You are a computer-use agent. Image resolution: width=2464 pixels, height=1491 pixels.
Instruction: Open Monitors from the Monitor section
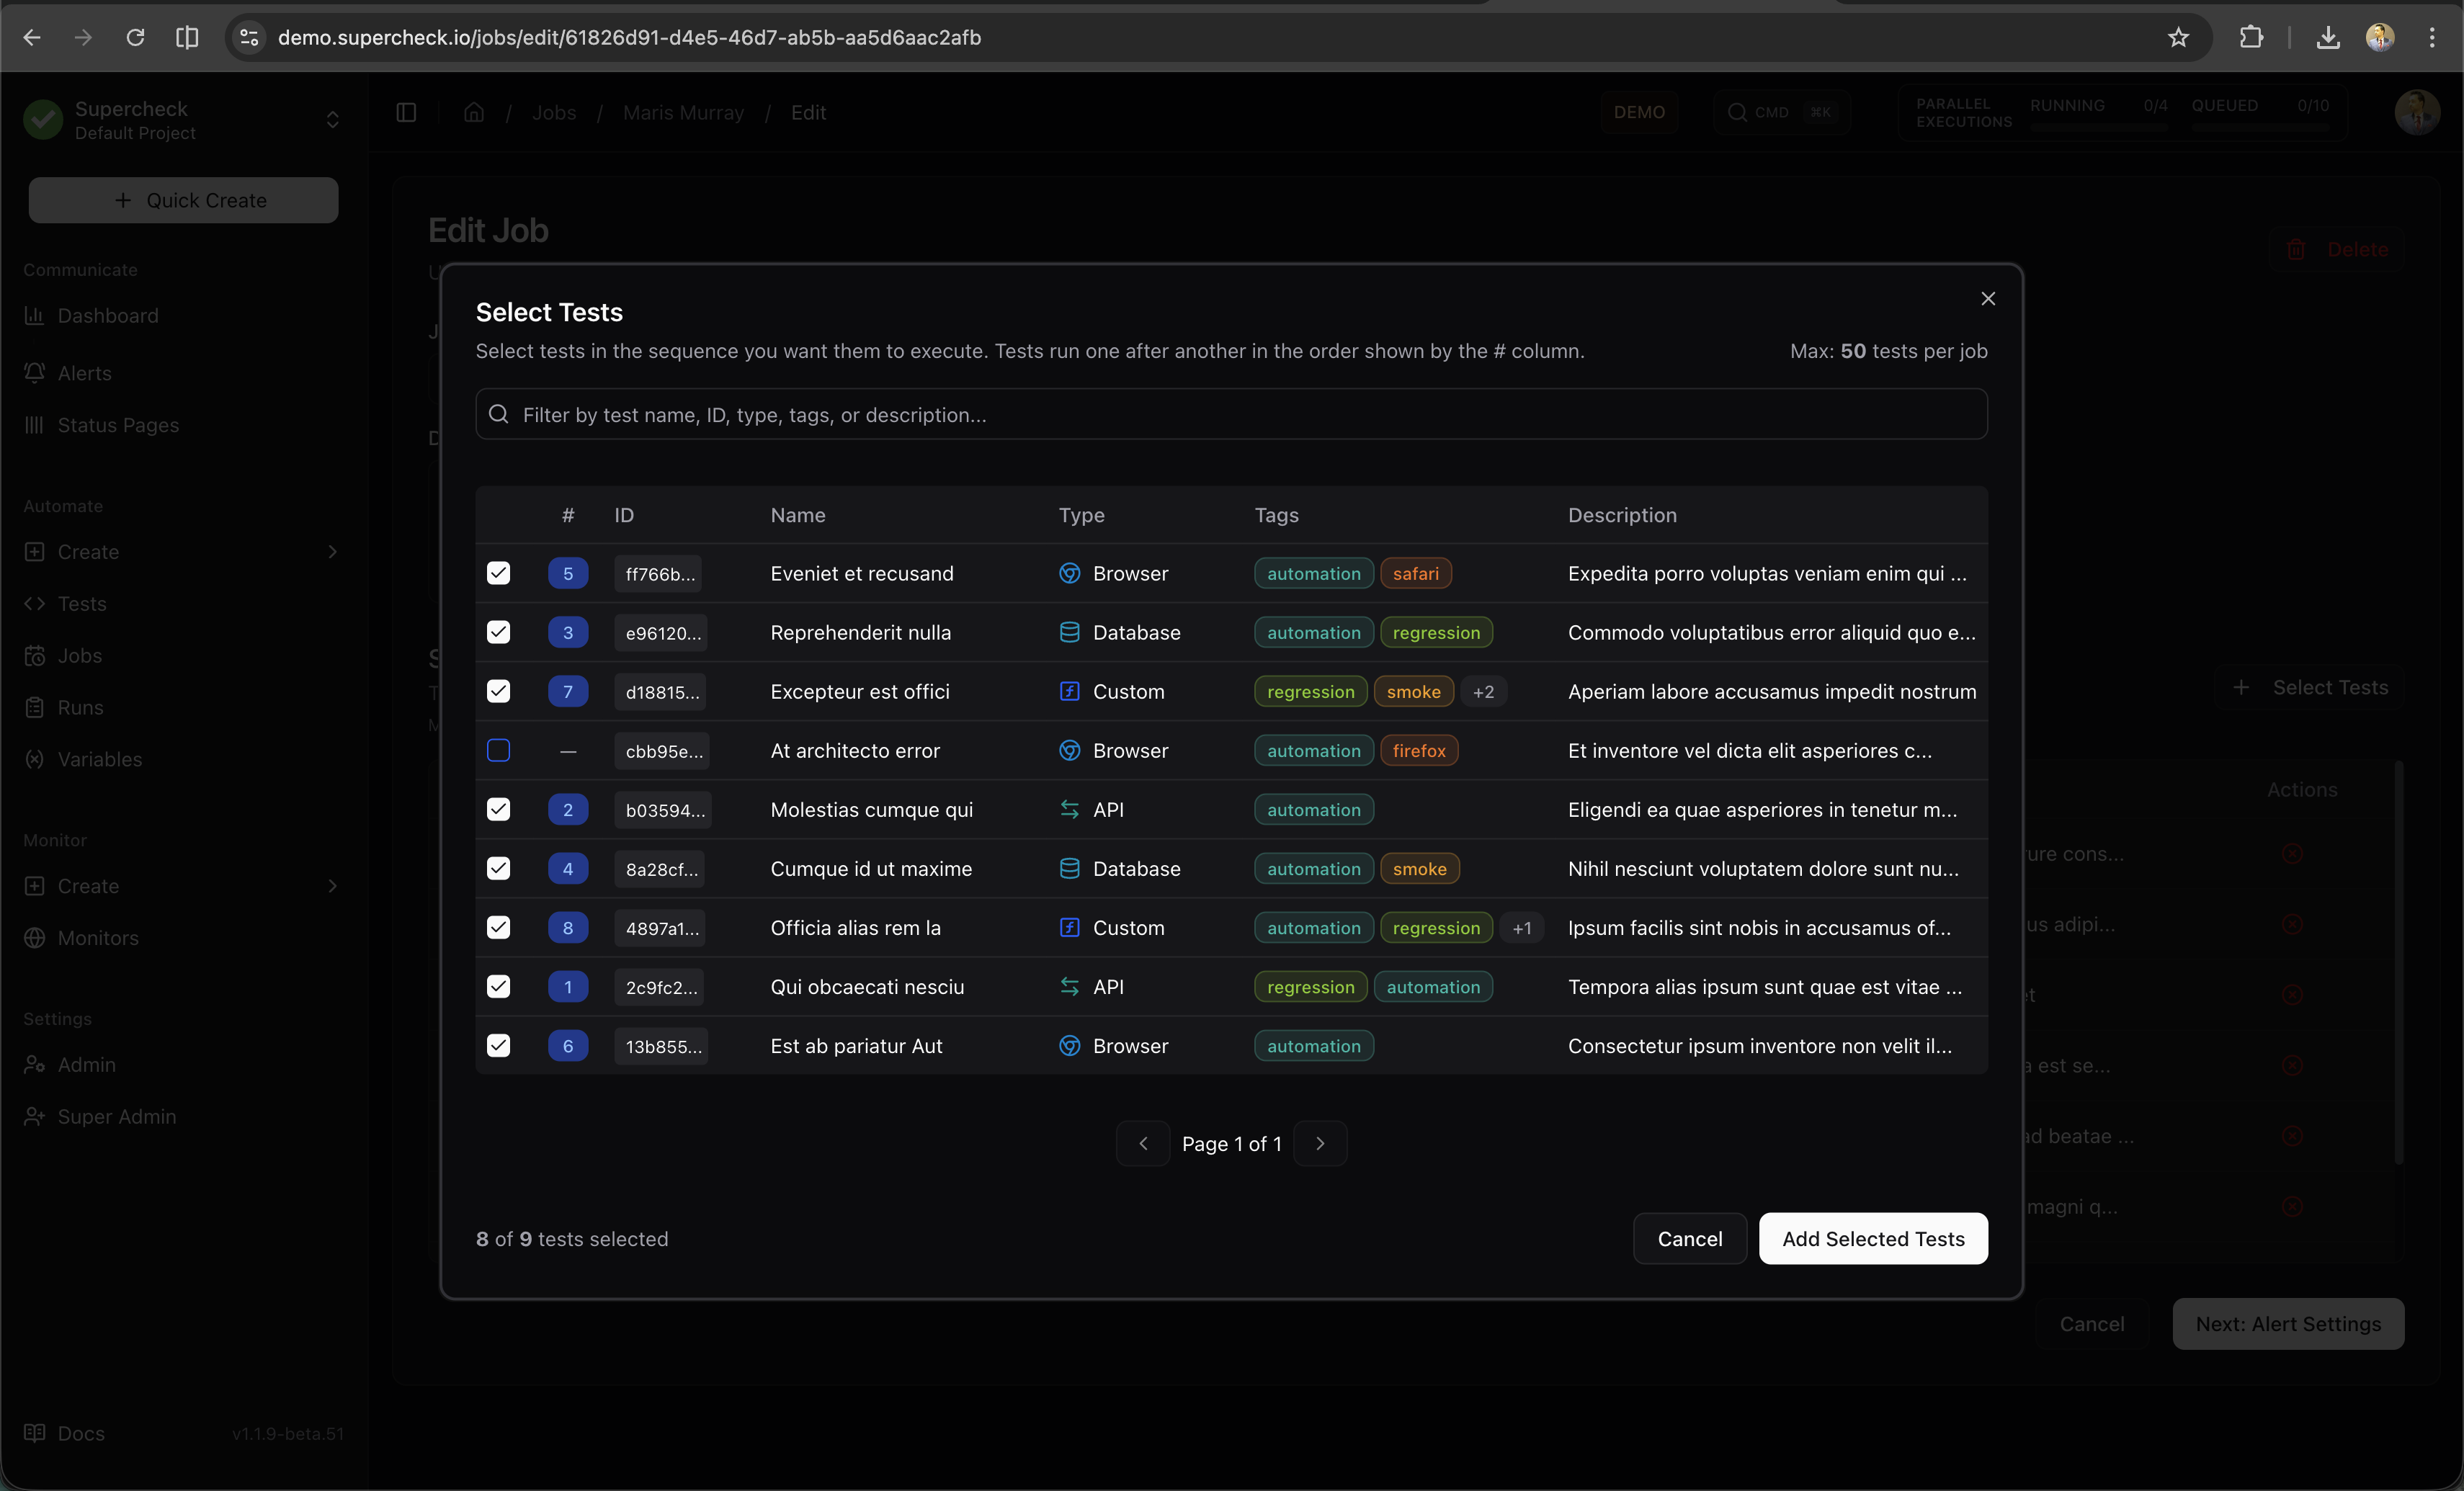point(98,938)
